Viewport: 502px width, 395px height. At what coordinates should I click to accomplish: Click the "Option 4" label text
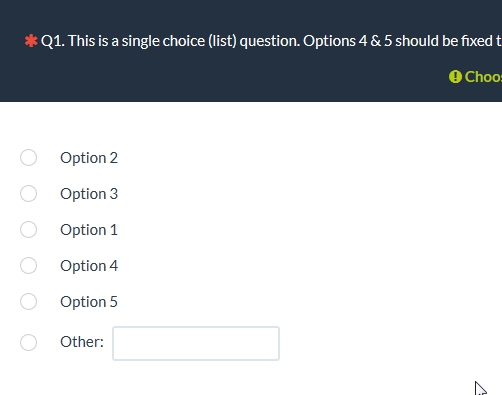(x=89, y=266)
